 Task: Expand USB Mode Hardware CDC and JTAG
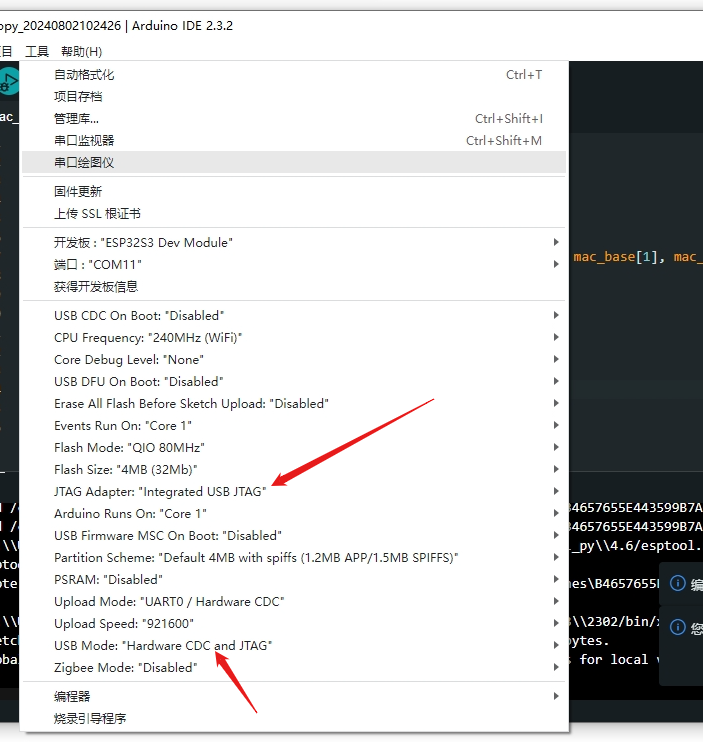[x=294, y=645]
